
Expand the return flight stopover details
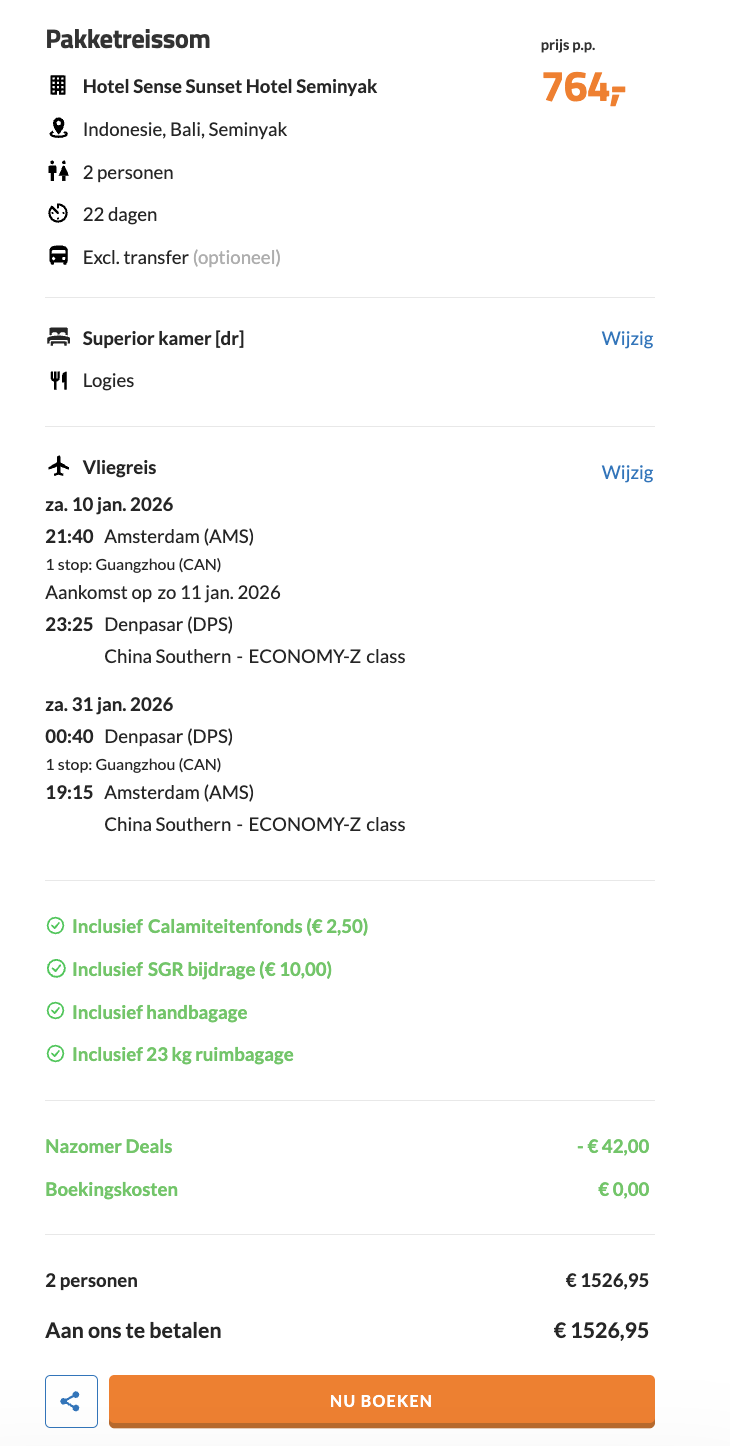[x=134, y=764]
